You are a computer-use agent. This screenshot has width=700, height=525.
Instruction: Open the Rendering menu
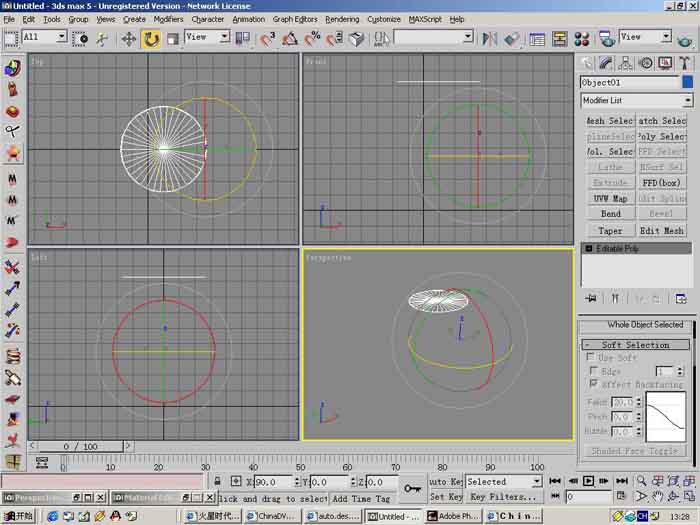point(342,19)
